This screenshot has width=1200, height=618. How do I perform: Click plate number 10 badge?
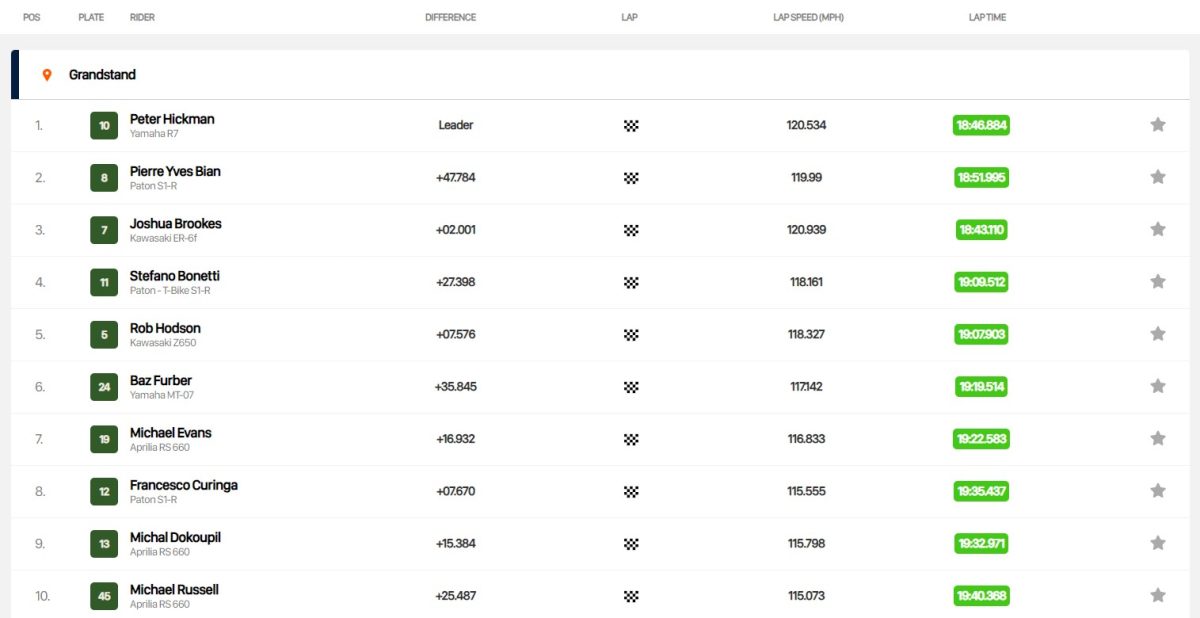click(x=104, y=126)
